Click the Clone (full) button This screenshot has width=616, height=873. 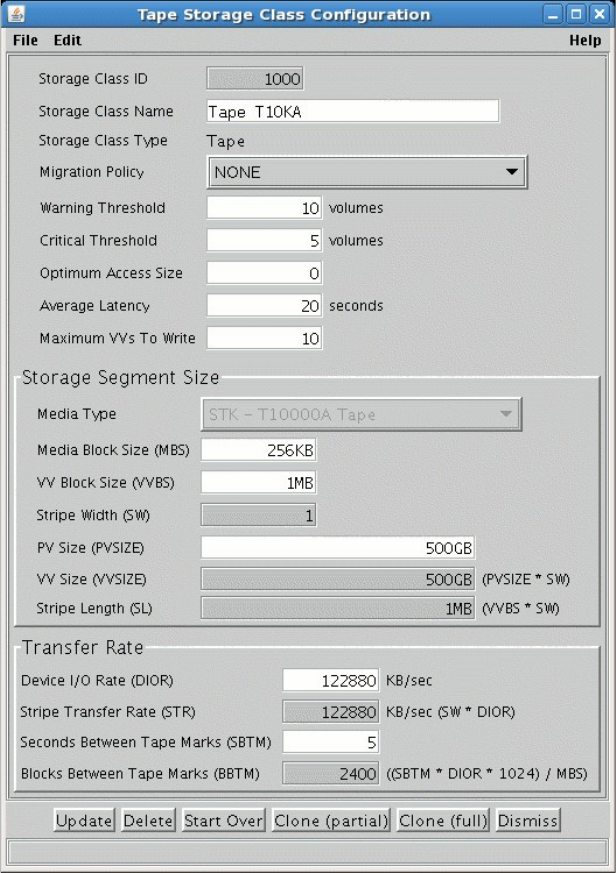pyautogui.click(x=444, y=821)
